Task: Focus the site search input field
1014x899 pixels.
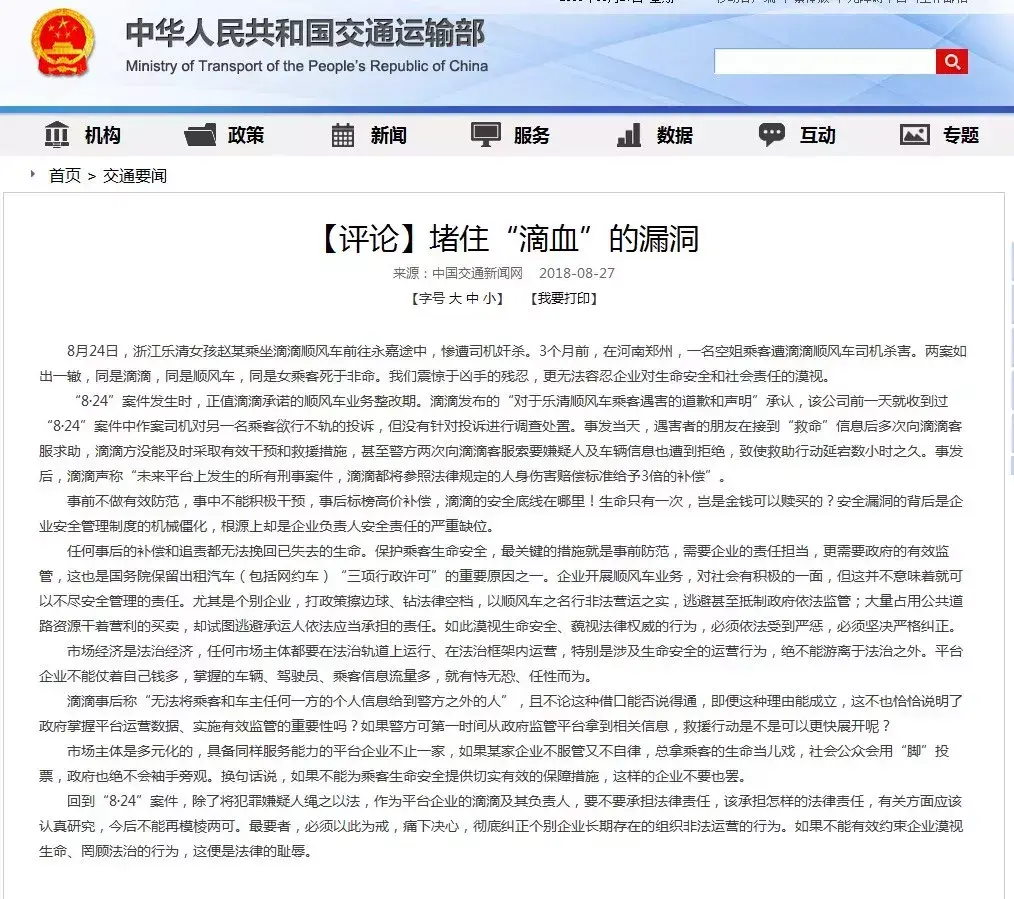Action: (825, 61)
